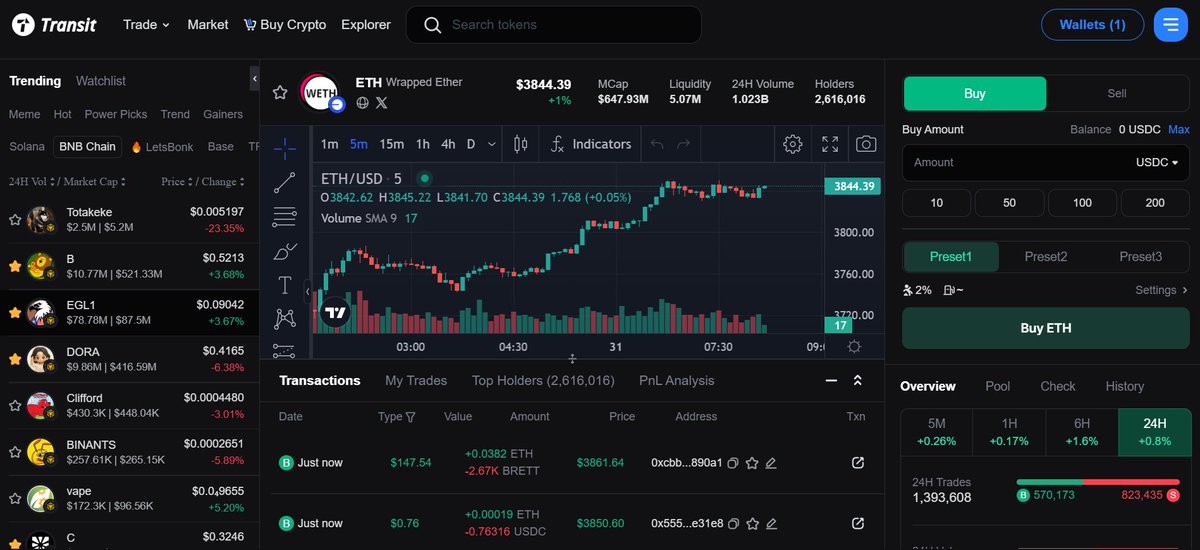Open the Fibonacci retracement tool

tap(285, 216)
